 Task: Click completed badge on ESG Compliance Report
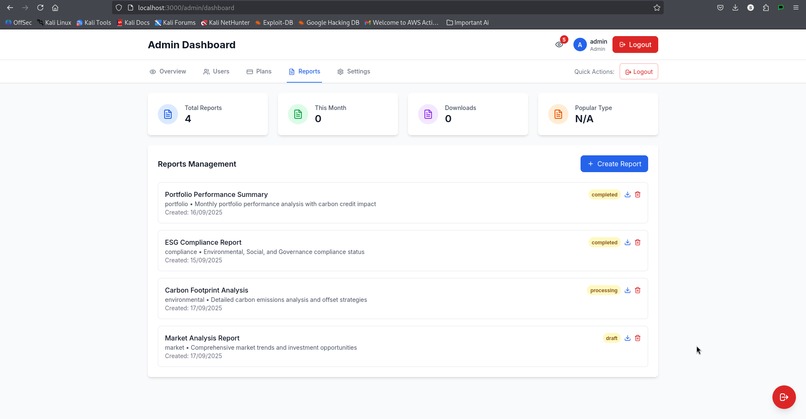[x=604, y=243]
